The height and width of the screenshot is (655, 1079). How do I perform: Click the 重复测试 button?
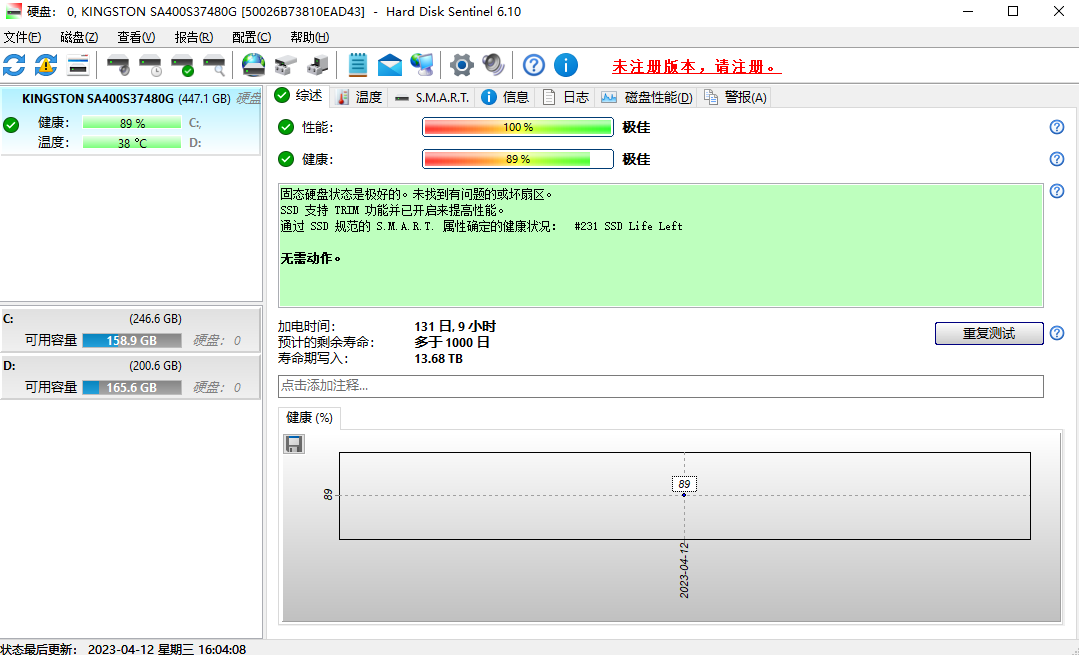tap(988, 333)
